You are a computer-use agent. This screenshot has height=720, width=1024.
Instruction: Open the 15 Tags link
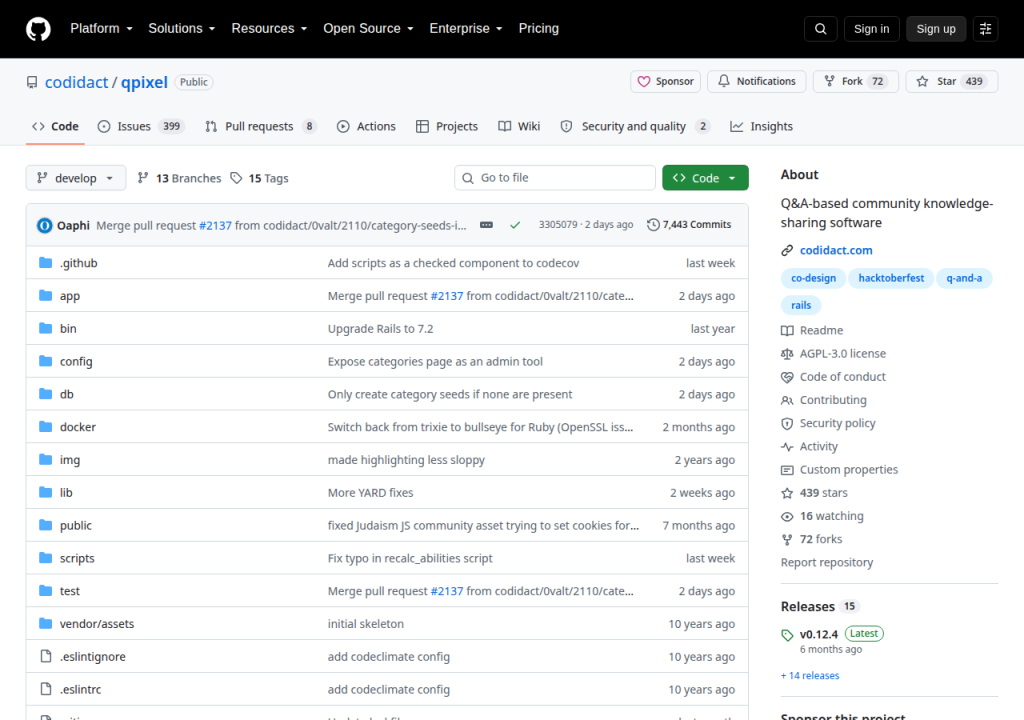259,178
